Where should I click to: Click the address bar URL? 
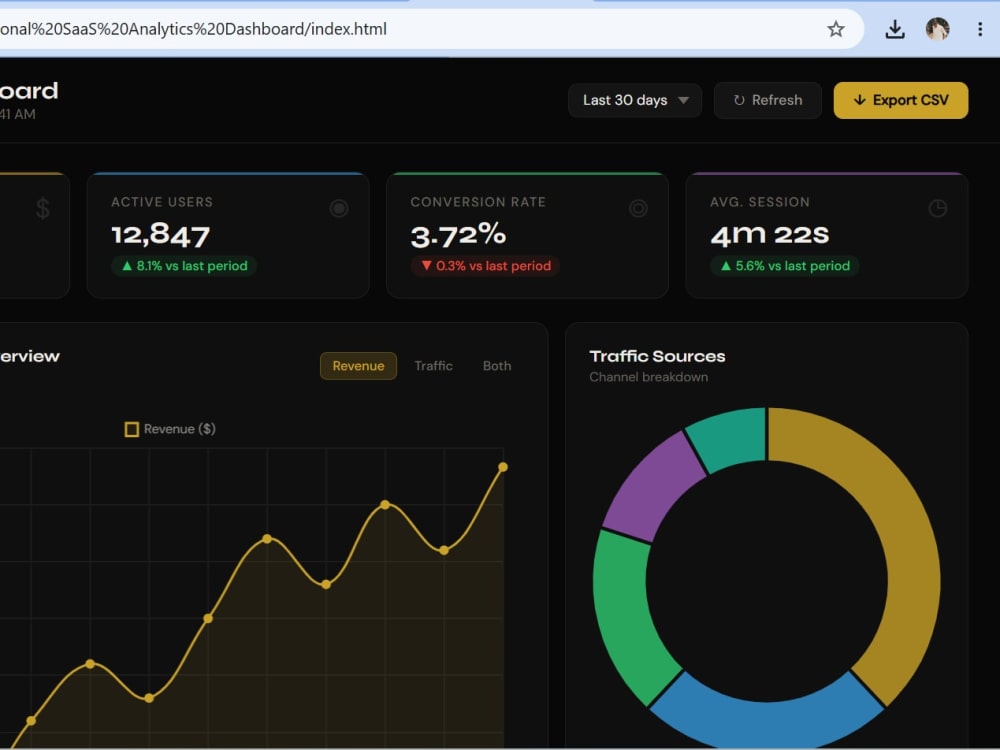point(193,29)
